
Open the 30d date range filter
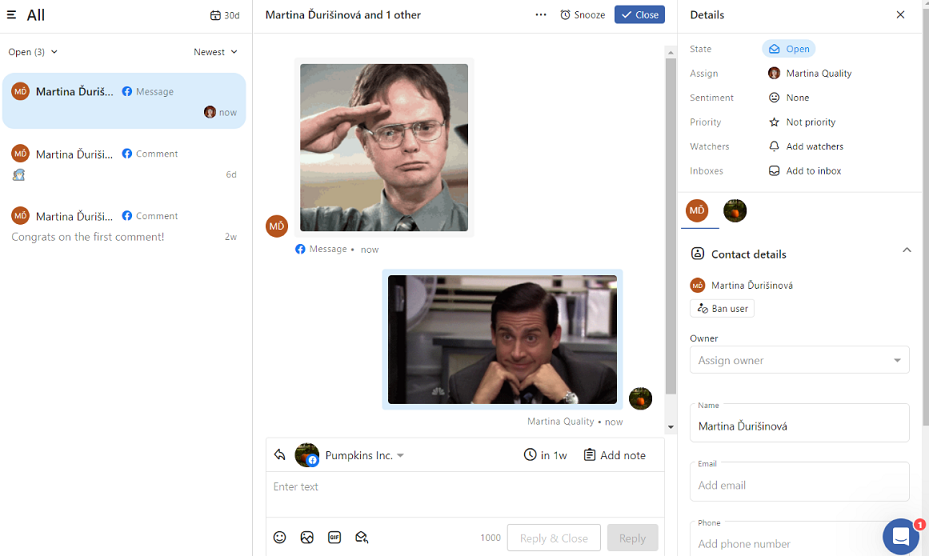(x=225, y=15)
